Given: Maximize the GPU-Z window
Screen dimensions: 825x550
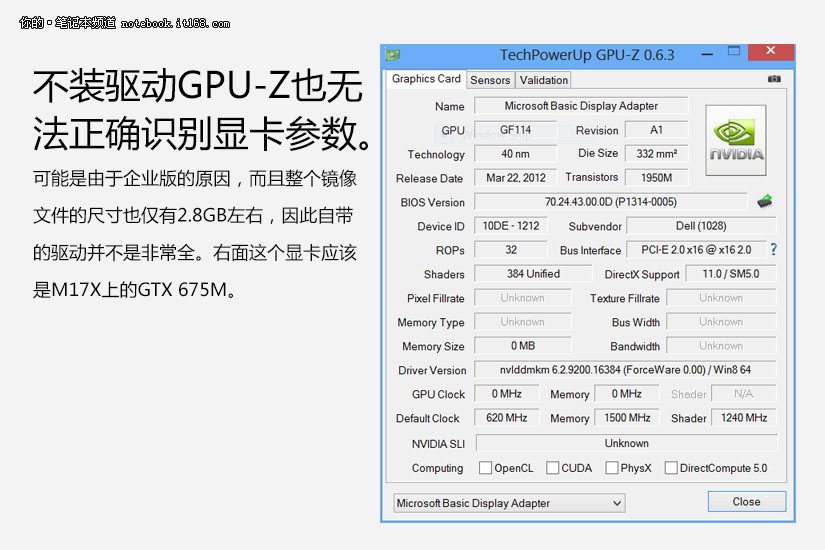Looking at the screenshot, I should point(734,52).
